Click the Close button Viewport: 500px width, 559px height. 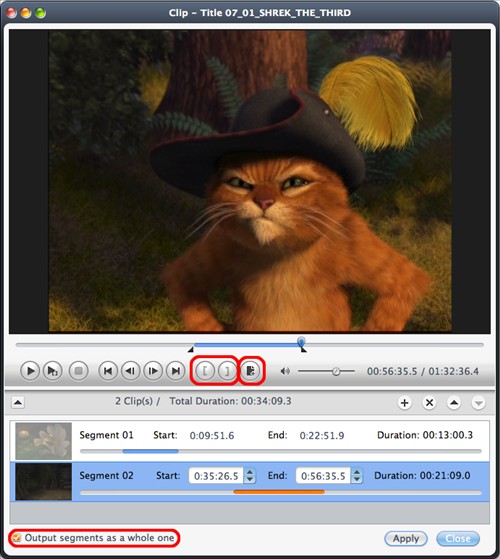tap(458, 538)
